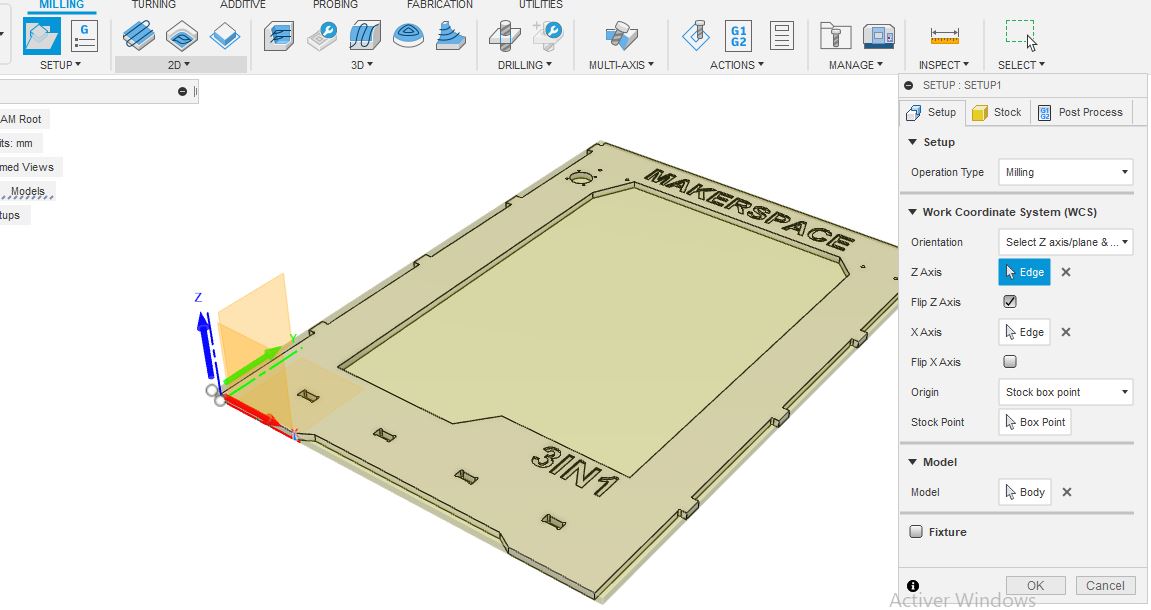Confirm the setup with OK
Image resolution: width=1151 pixels, height=610 pixels.
(x=1036, y=586)
